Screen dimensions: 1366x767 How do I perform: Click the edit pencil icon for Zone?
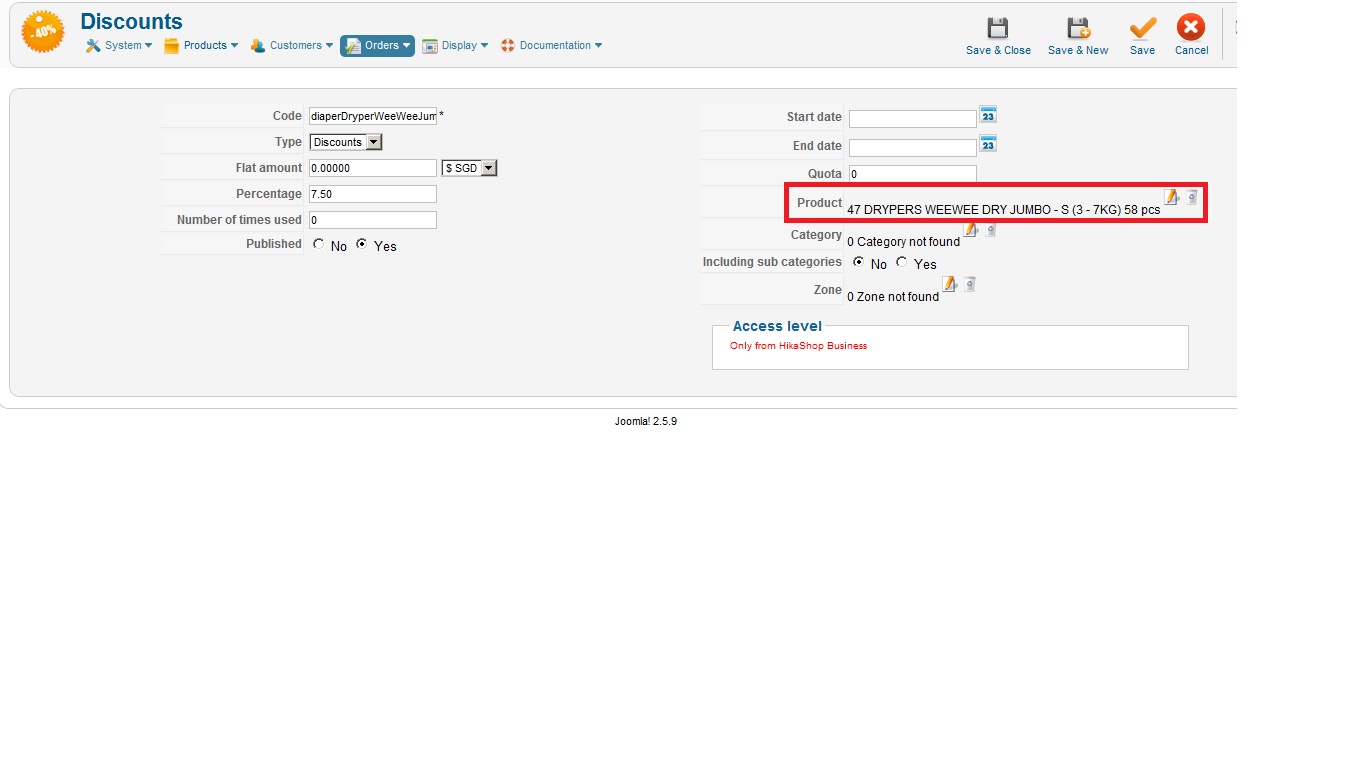pos(950,284)
